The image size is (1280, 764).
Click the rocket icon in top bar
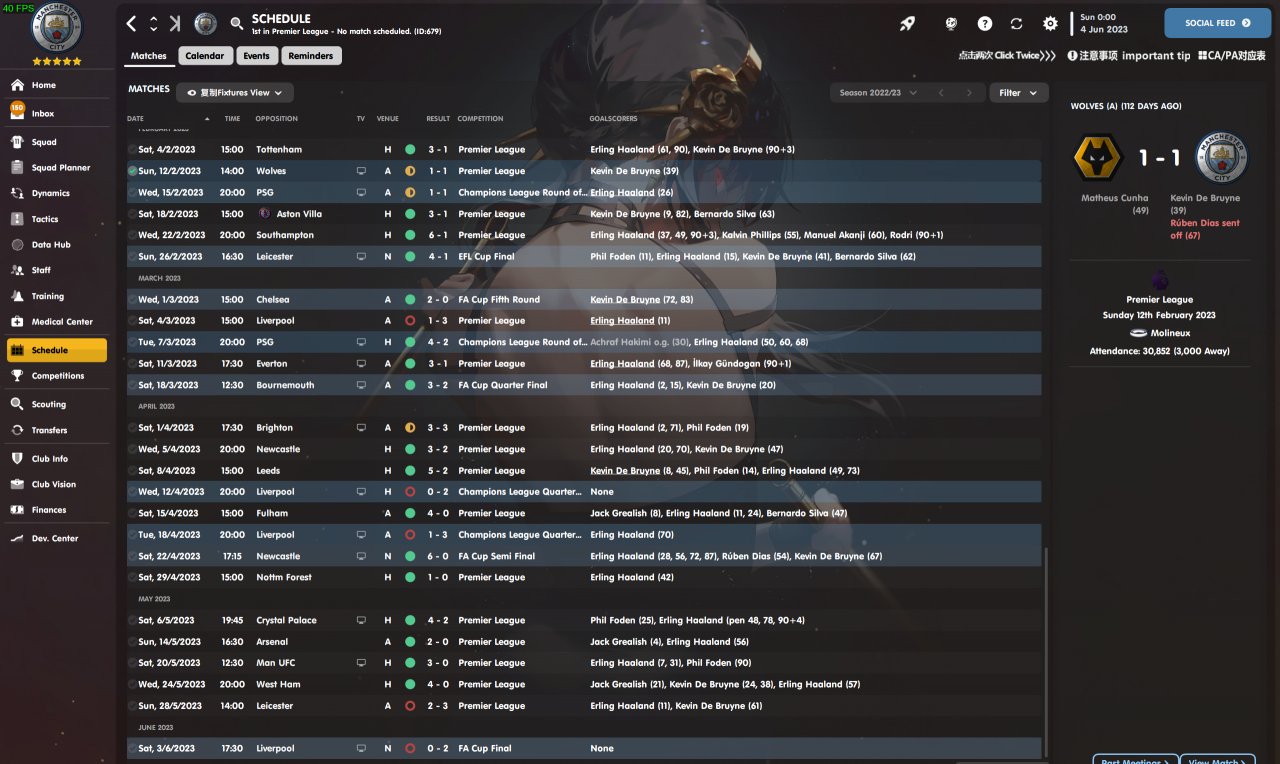click(x=907, y=23)
